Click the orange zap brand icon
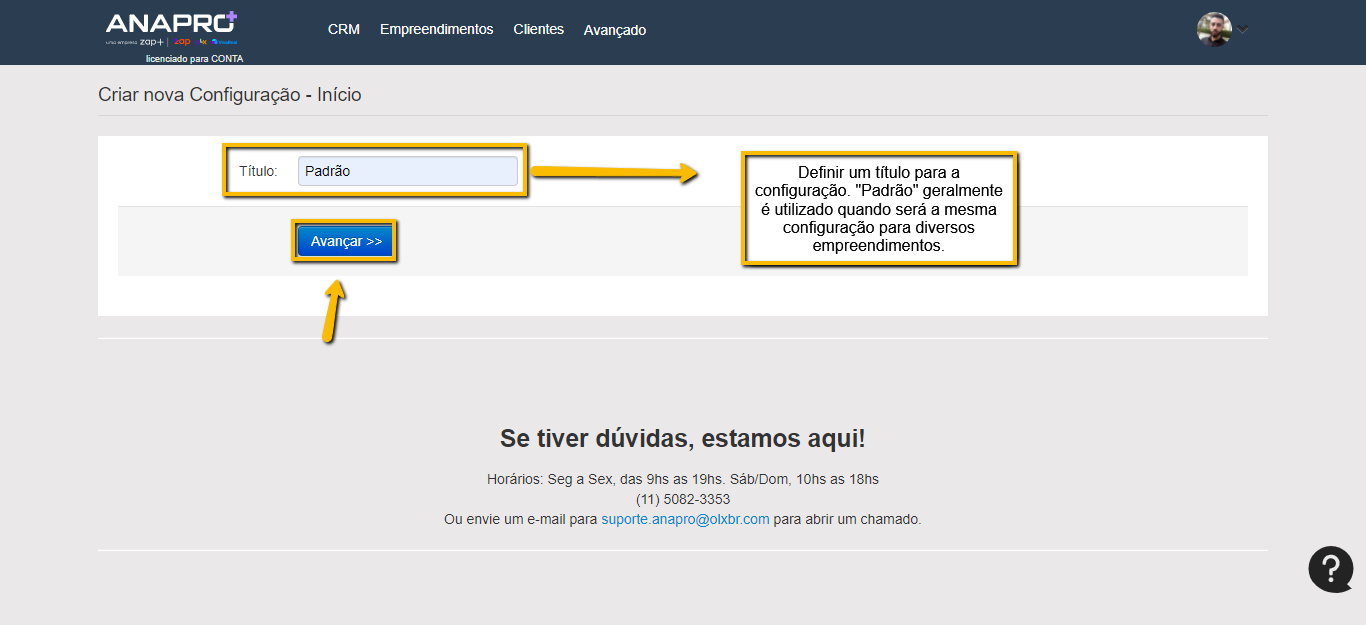 pos(182,42)
